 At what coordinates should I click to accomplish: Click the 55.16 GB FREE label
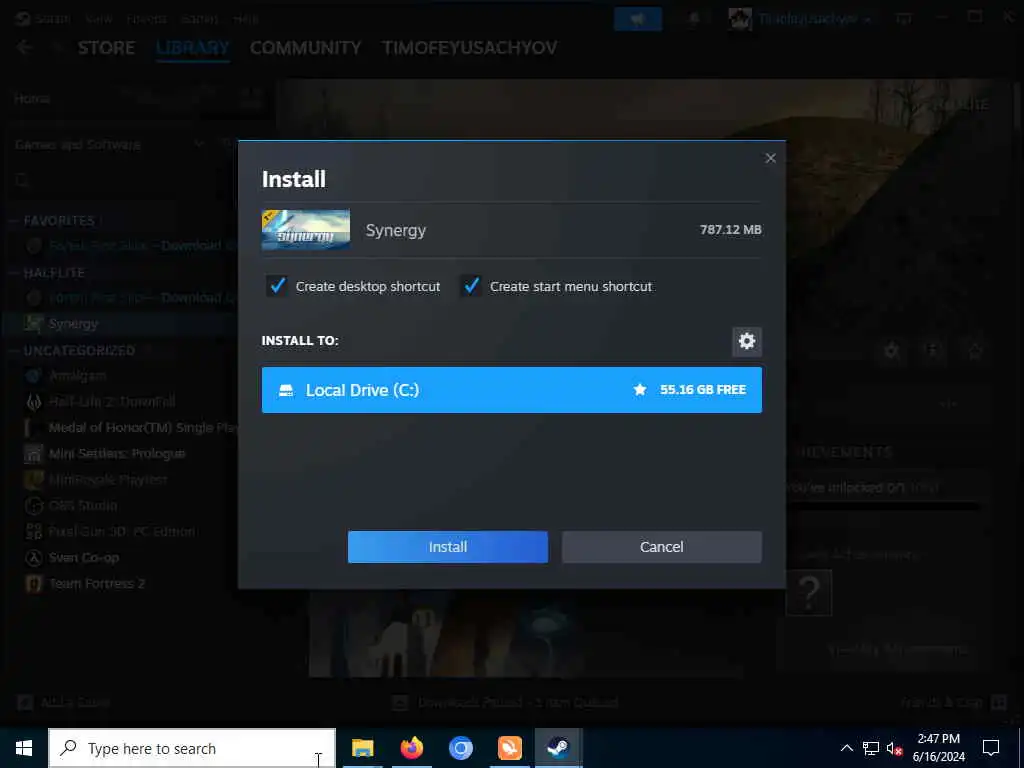click(x=703, y=390)
